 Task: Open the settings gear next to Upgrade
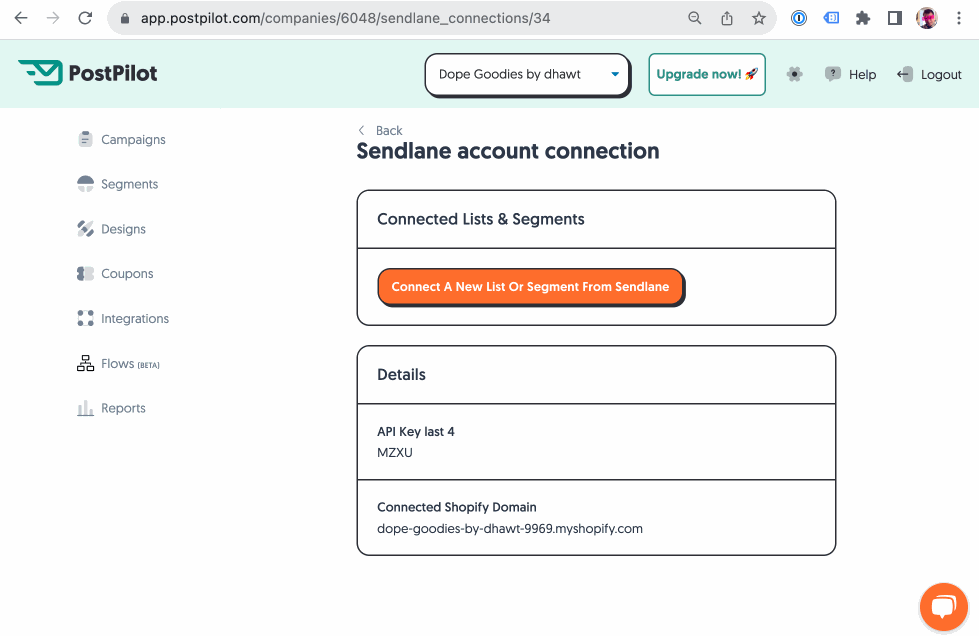coord(794,73)
